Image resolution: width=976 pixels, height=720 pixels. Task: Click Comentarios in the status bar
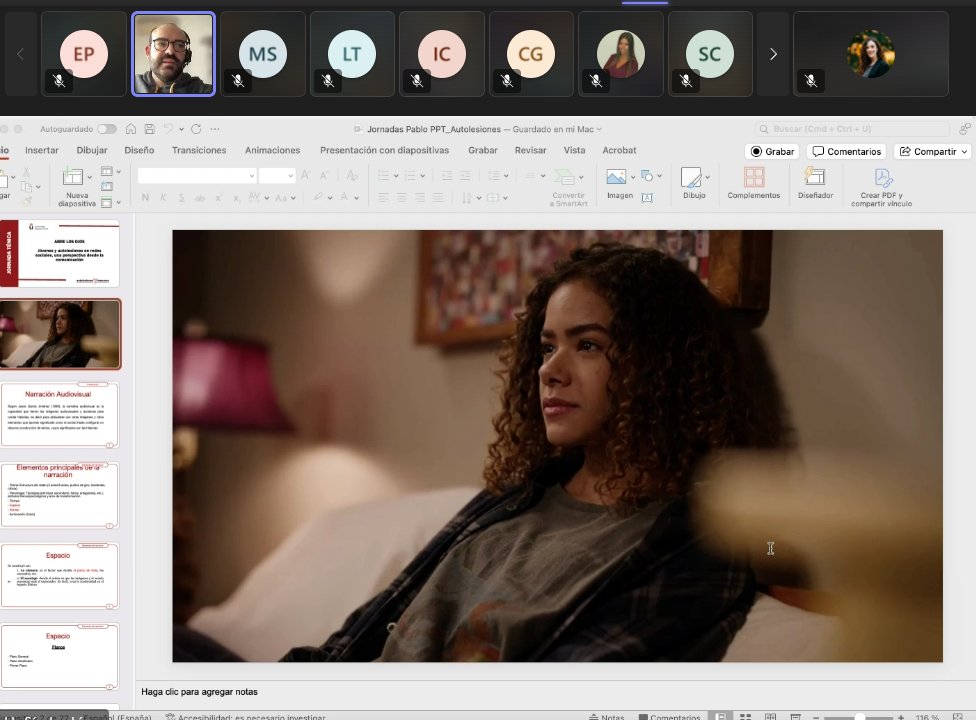670,717
